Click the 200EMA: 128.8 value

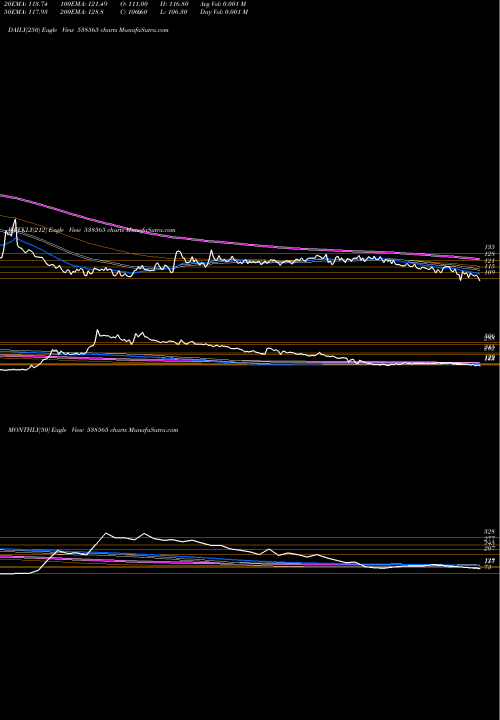pyautogui.click(x=84, y=12)
